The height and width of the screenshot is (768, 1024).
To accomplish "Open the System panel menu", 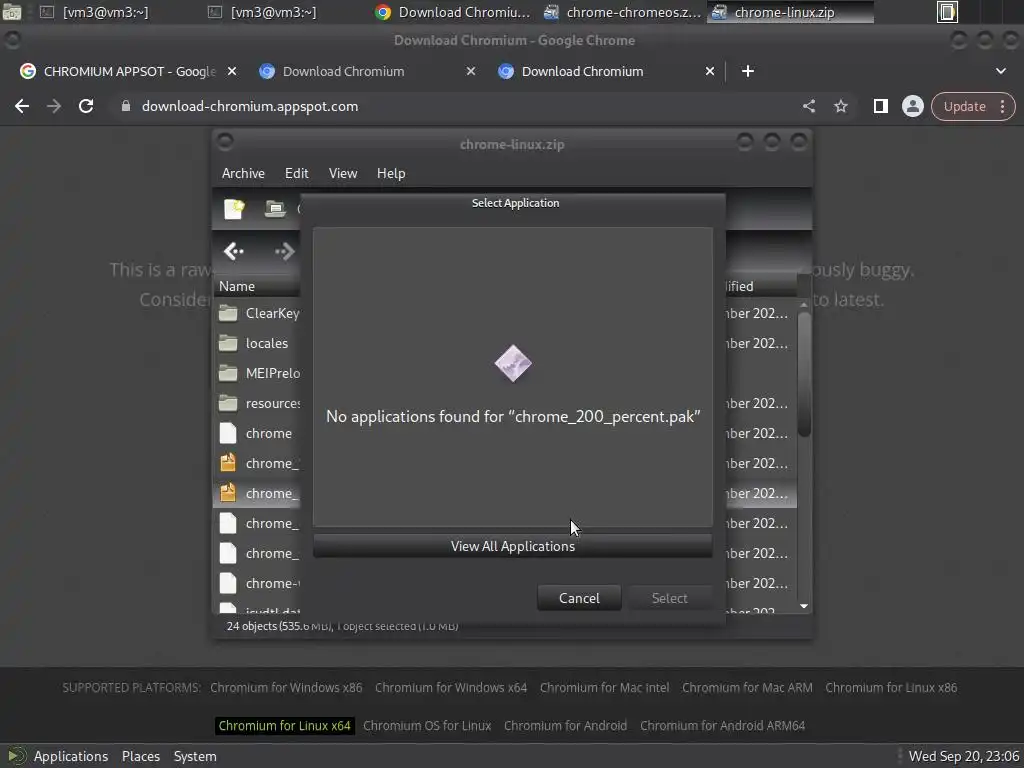I will coord(195,756).
